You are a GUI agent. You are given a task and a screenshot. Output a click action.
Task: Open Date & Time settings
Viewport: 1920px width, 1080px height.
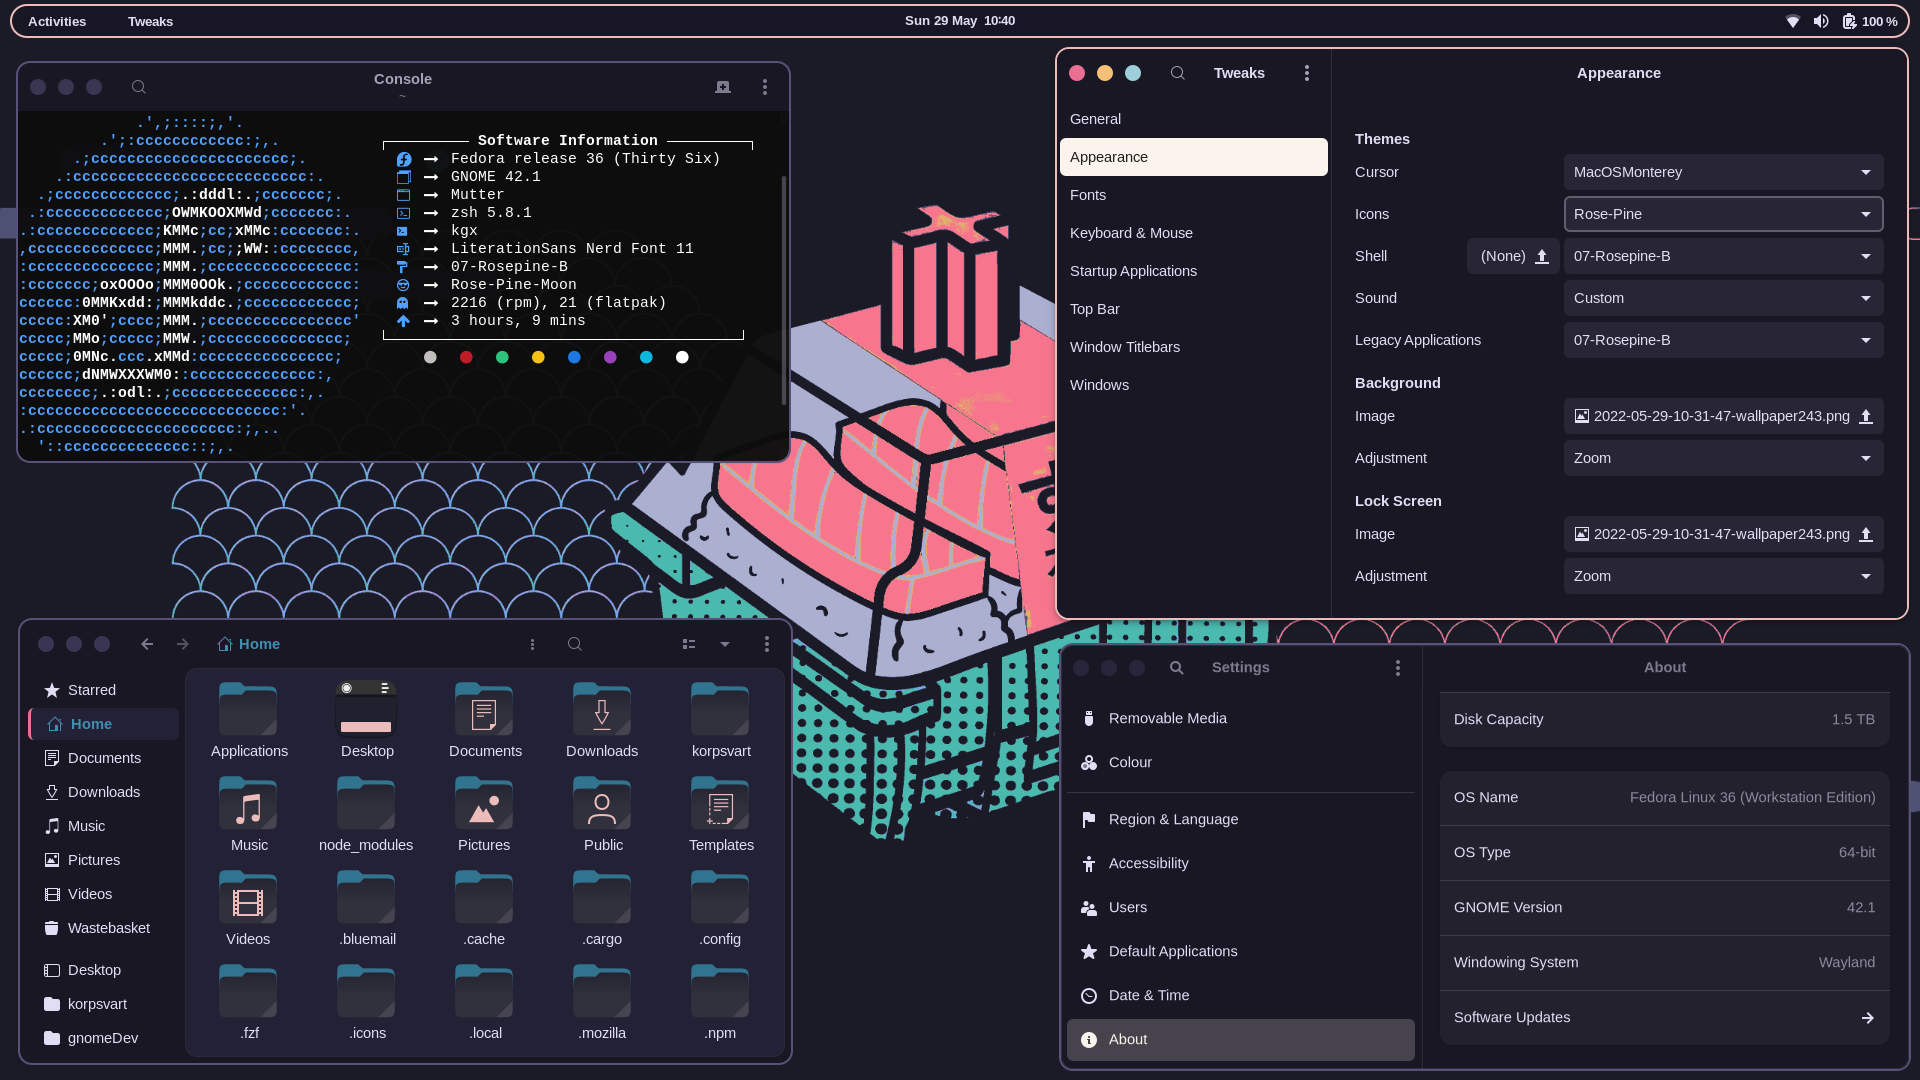tap(1240, 995)
